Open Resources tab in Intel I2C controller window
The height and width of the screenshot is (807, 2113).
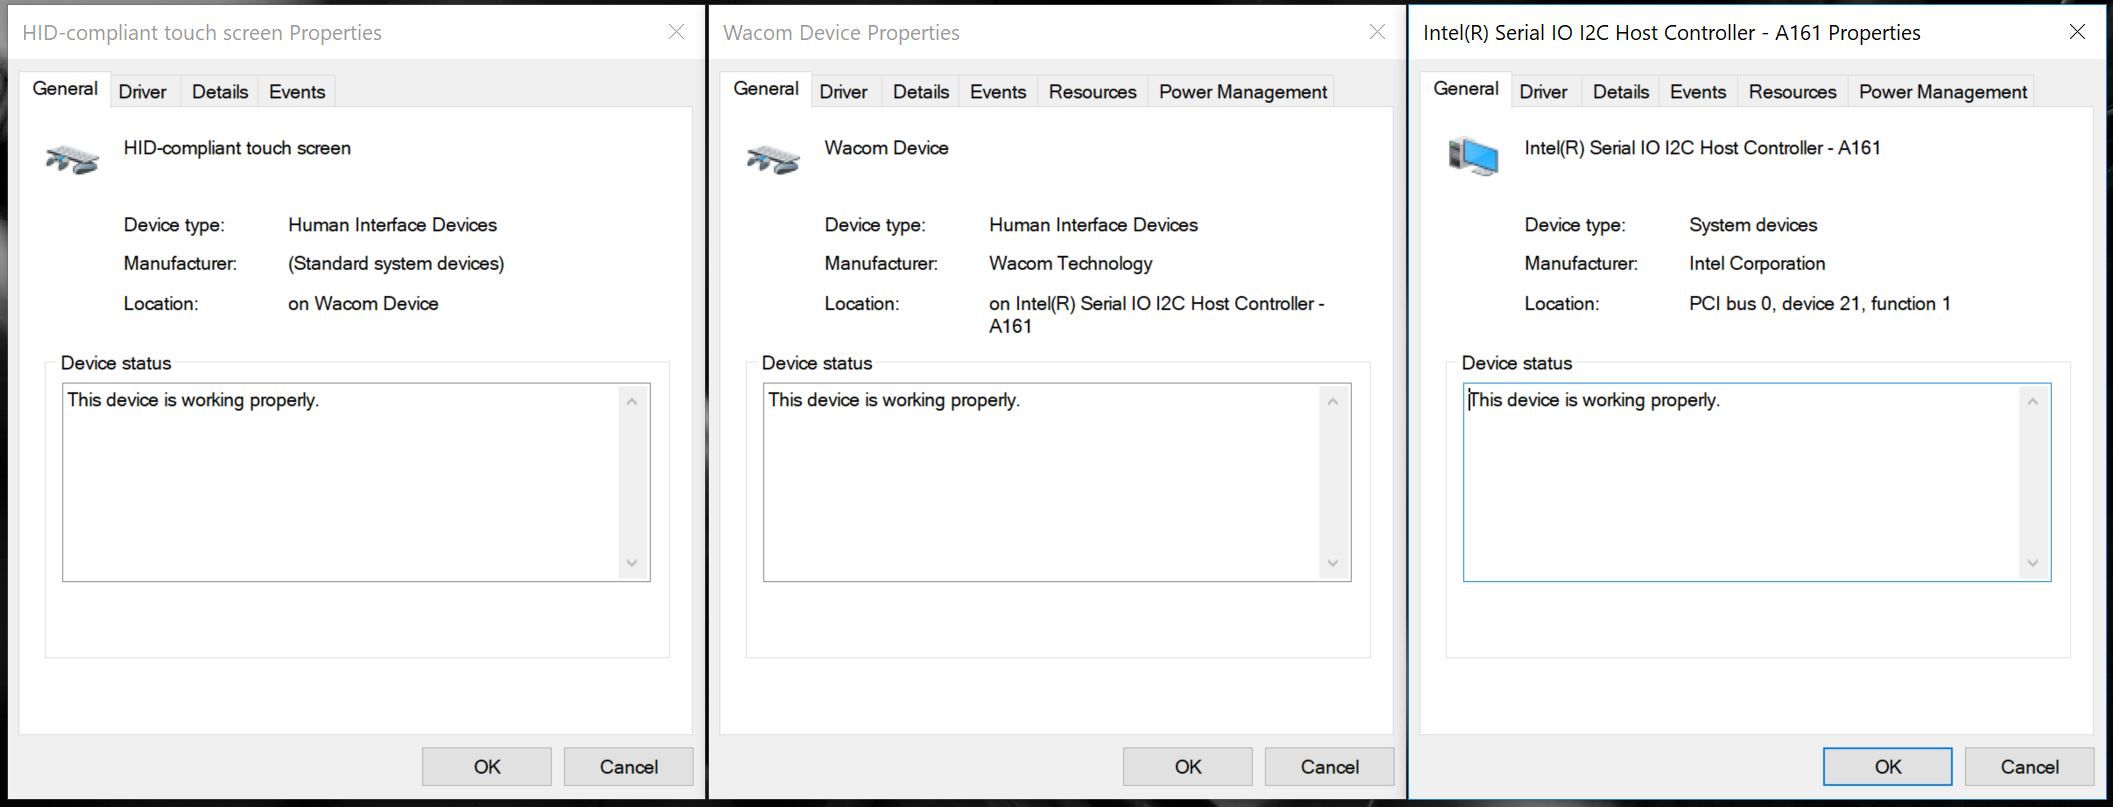pos(1793,92)
